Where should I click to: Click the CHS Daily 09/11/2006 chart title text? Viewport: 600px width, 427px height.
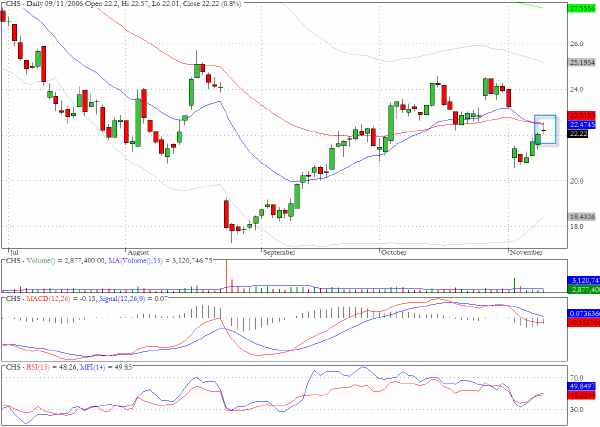pos(124,4)
